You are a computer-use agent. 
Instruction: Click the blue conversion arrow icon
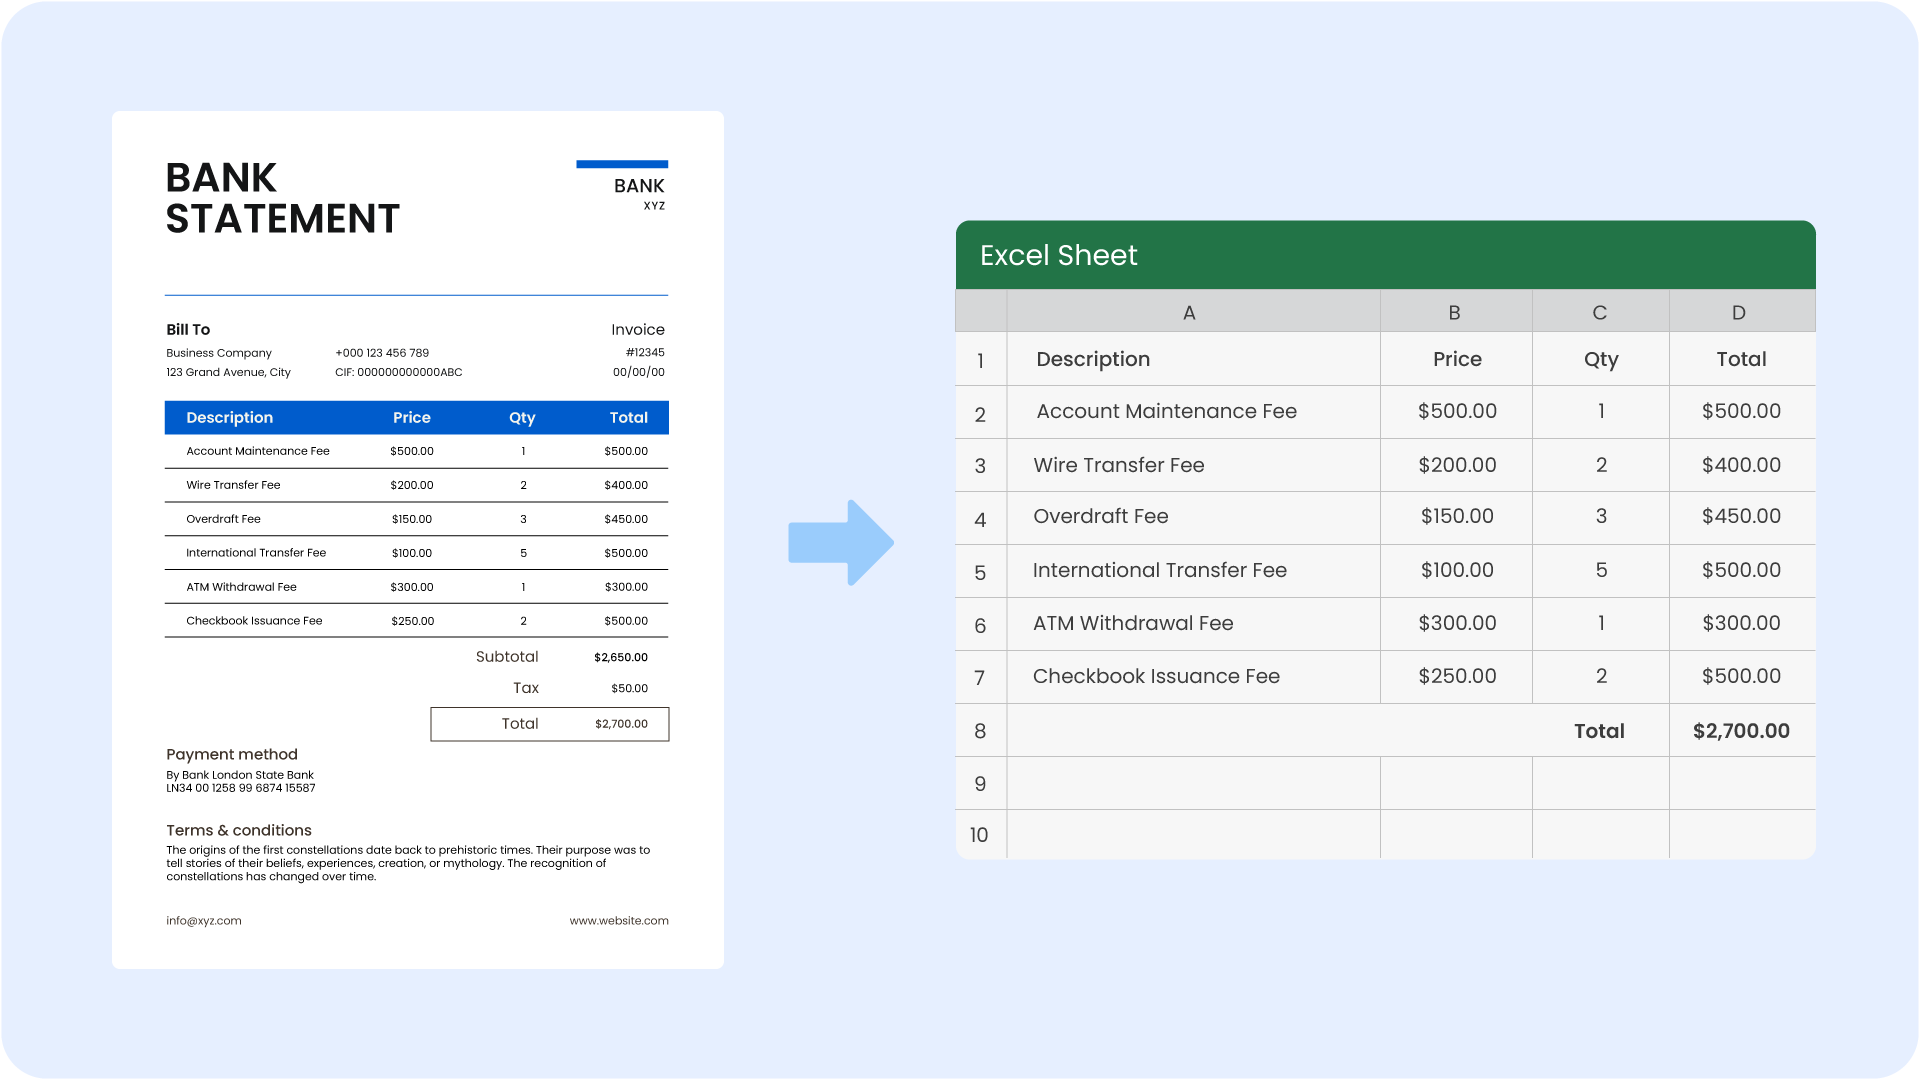point(840,543)
